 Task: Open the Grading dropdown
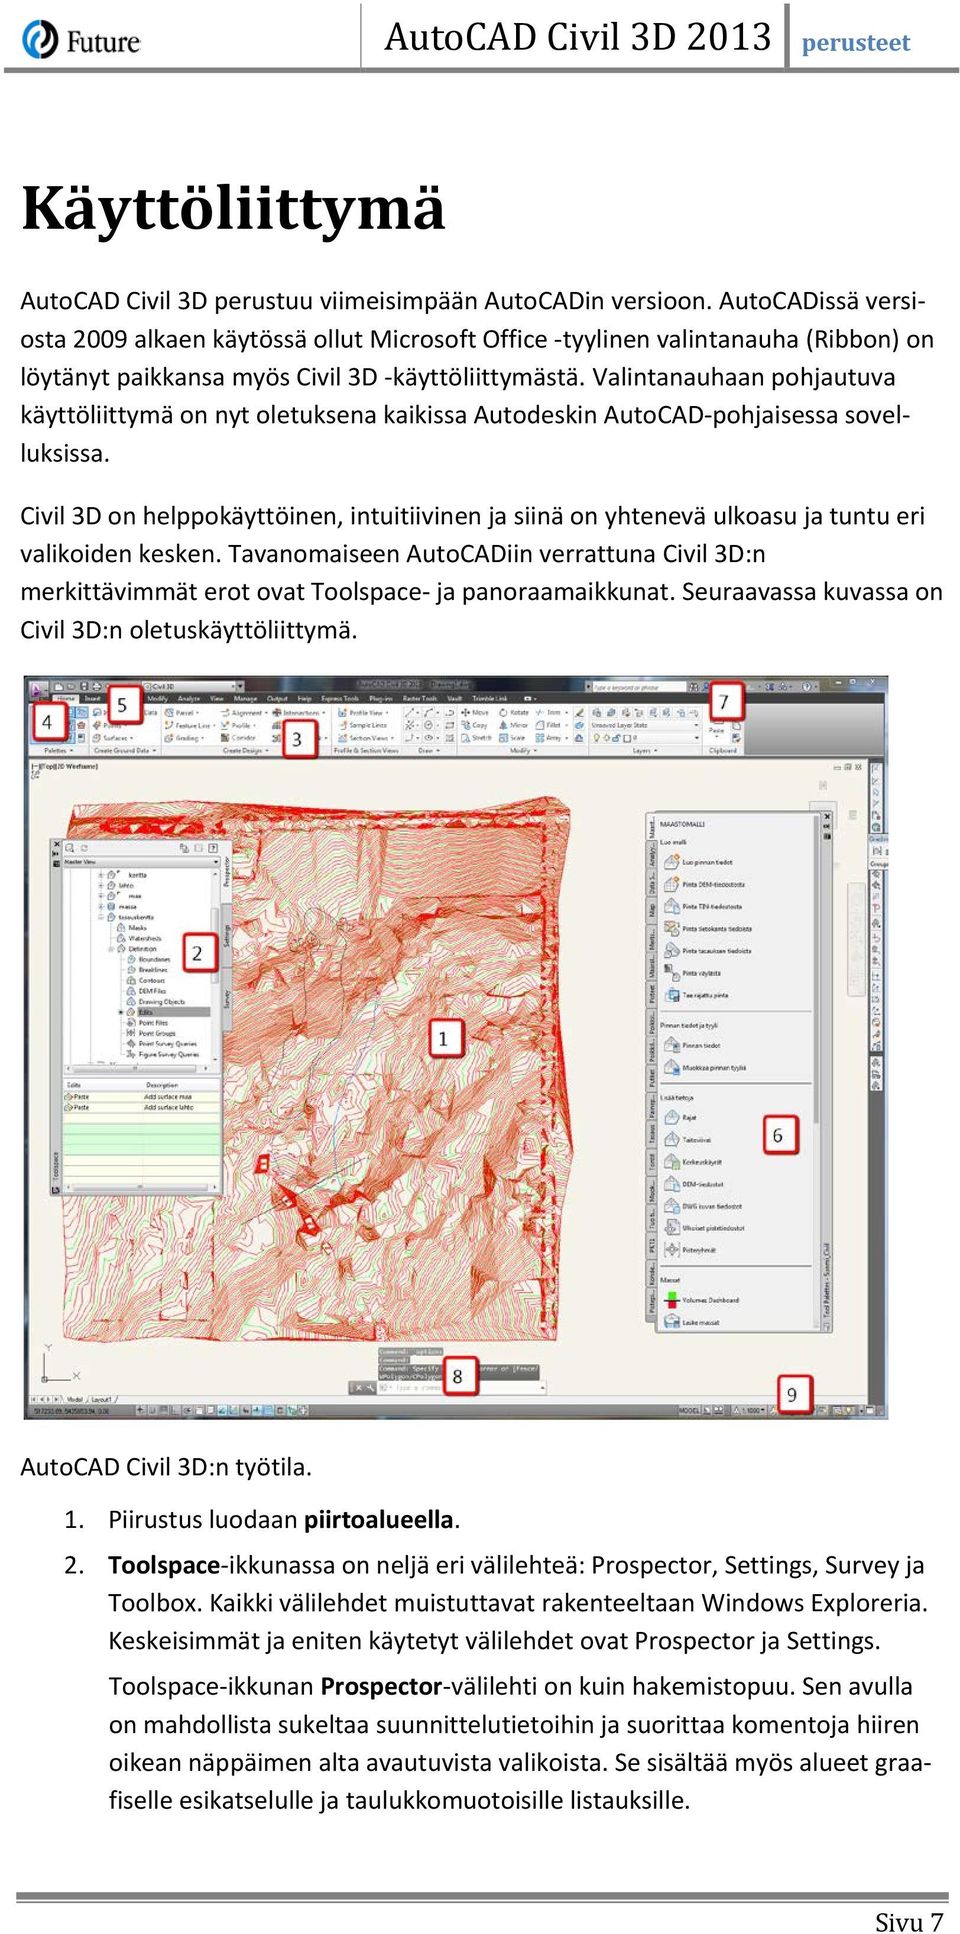pos(186,738)
